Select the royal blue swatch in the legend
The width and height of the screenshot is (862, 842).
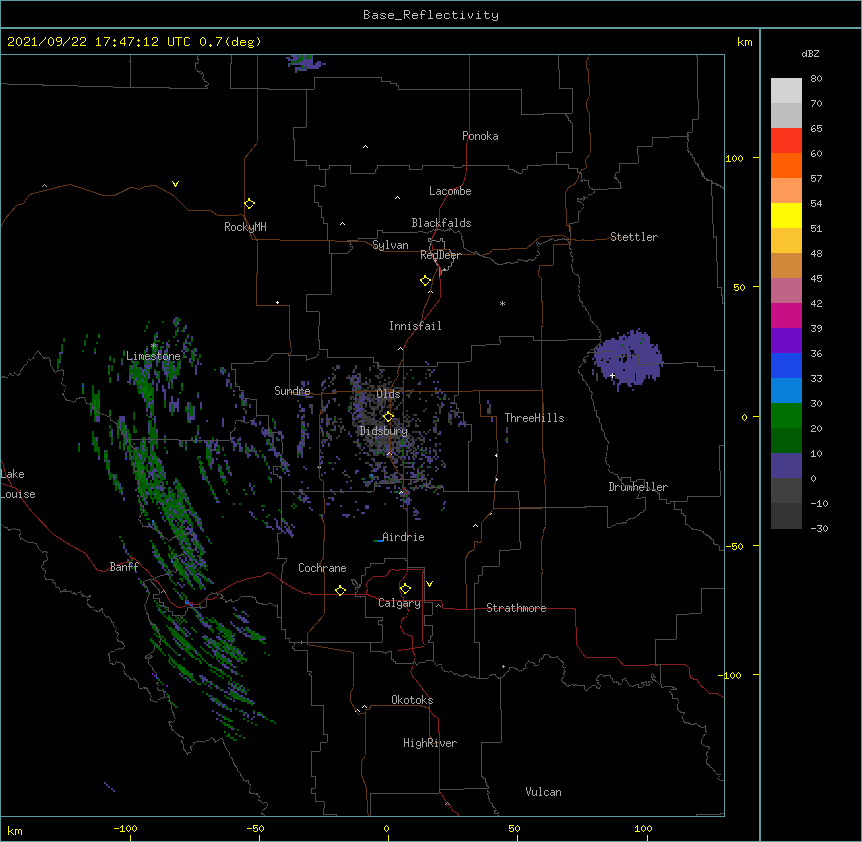click(786, 365)
